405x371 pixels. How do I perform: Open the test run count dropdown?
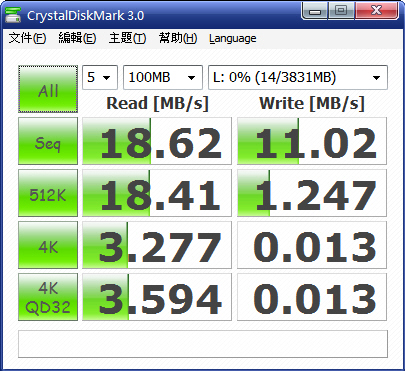[x=100, y=78]
